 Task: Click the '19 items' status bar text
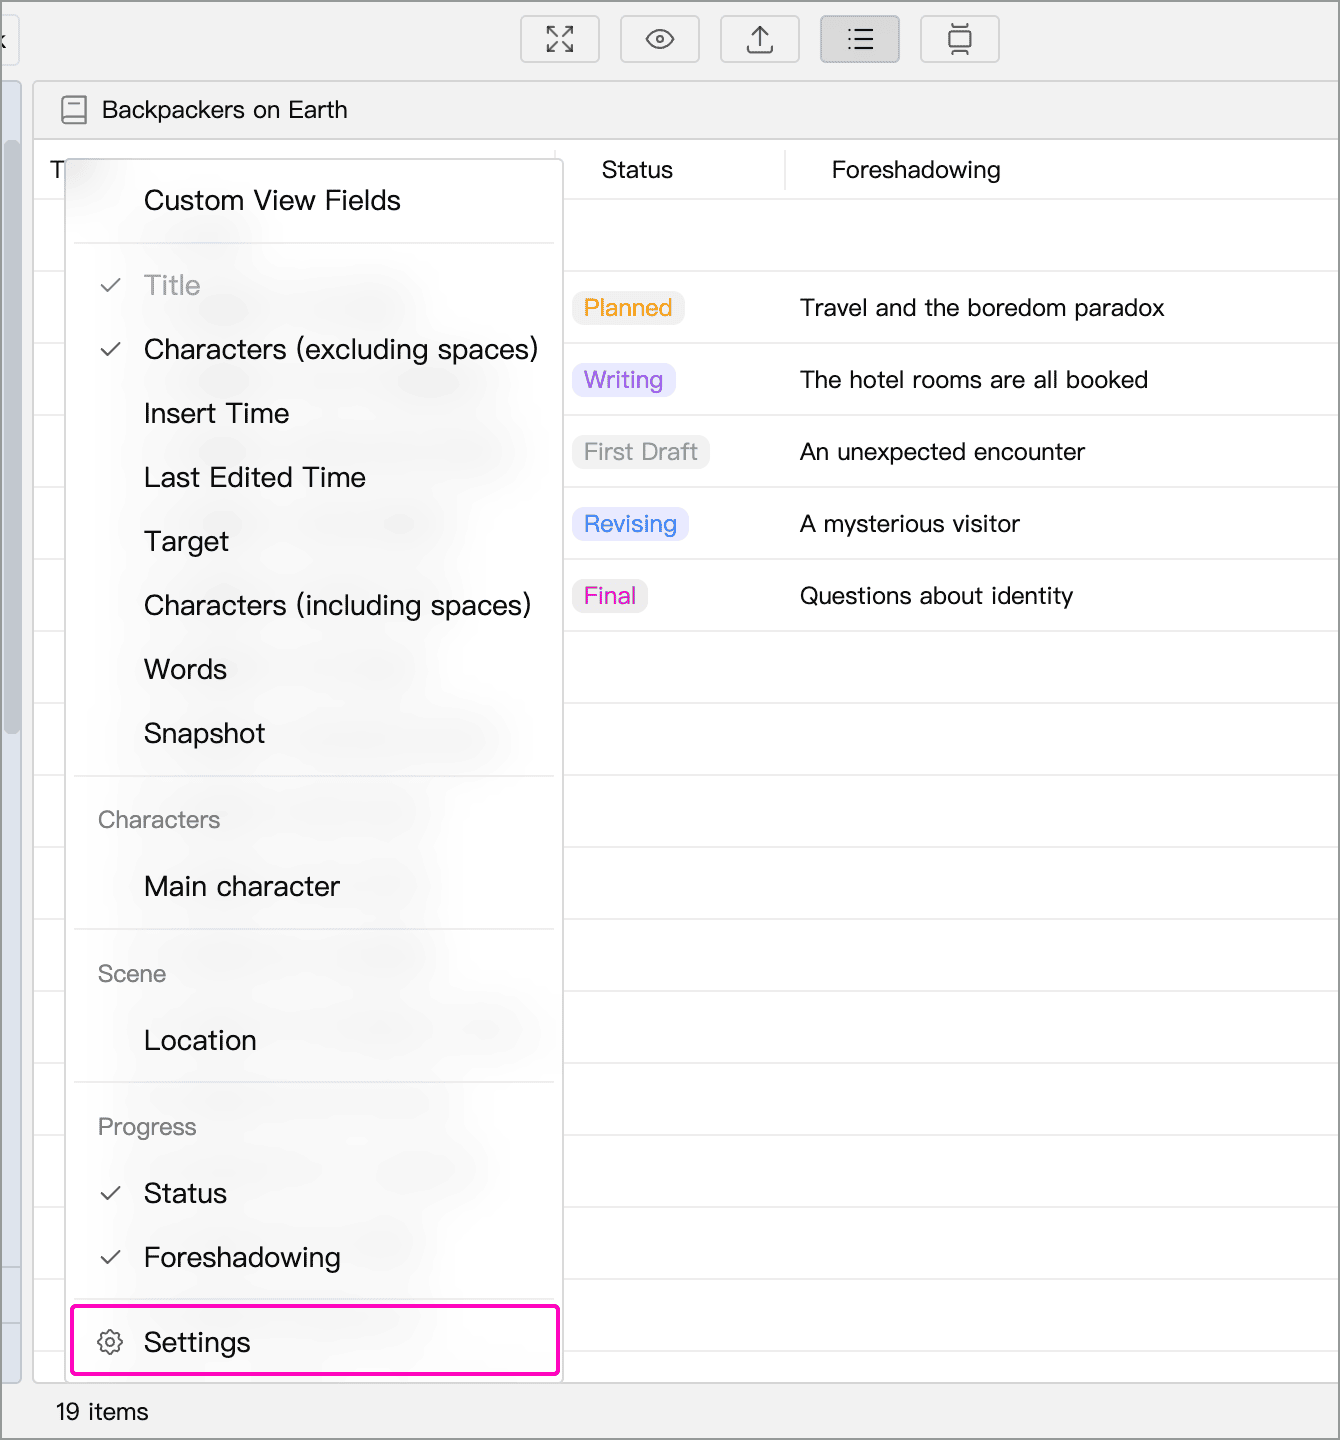[102, 1412]
